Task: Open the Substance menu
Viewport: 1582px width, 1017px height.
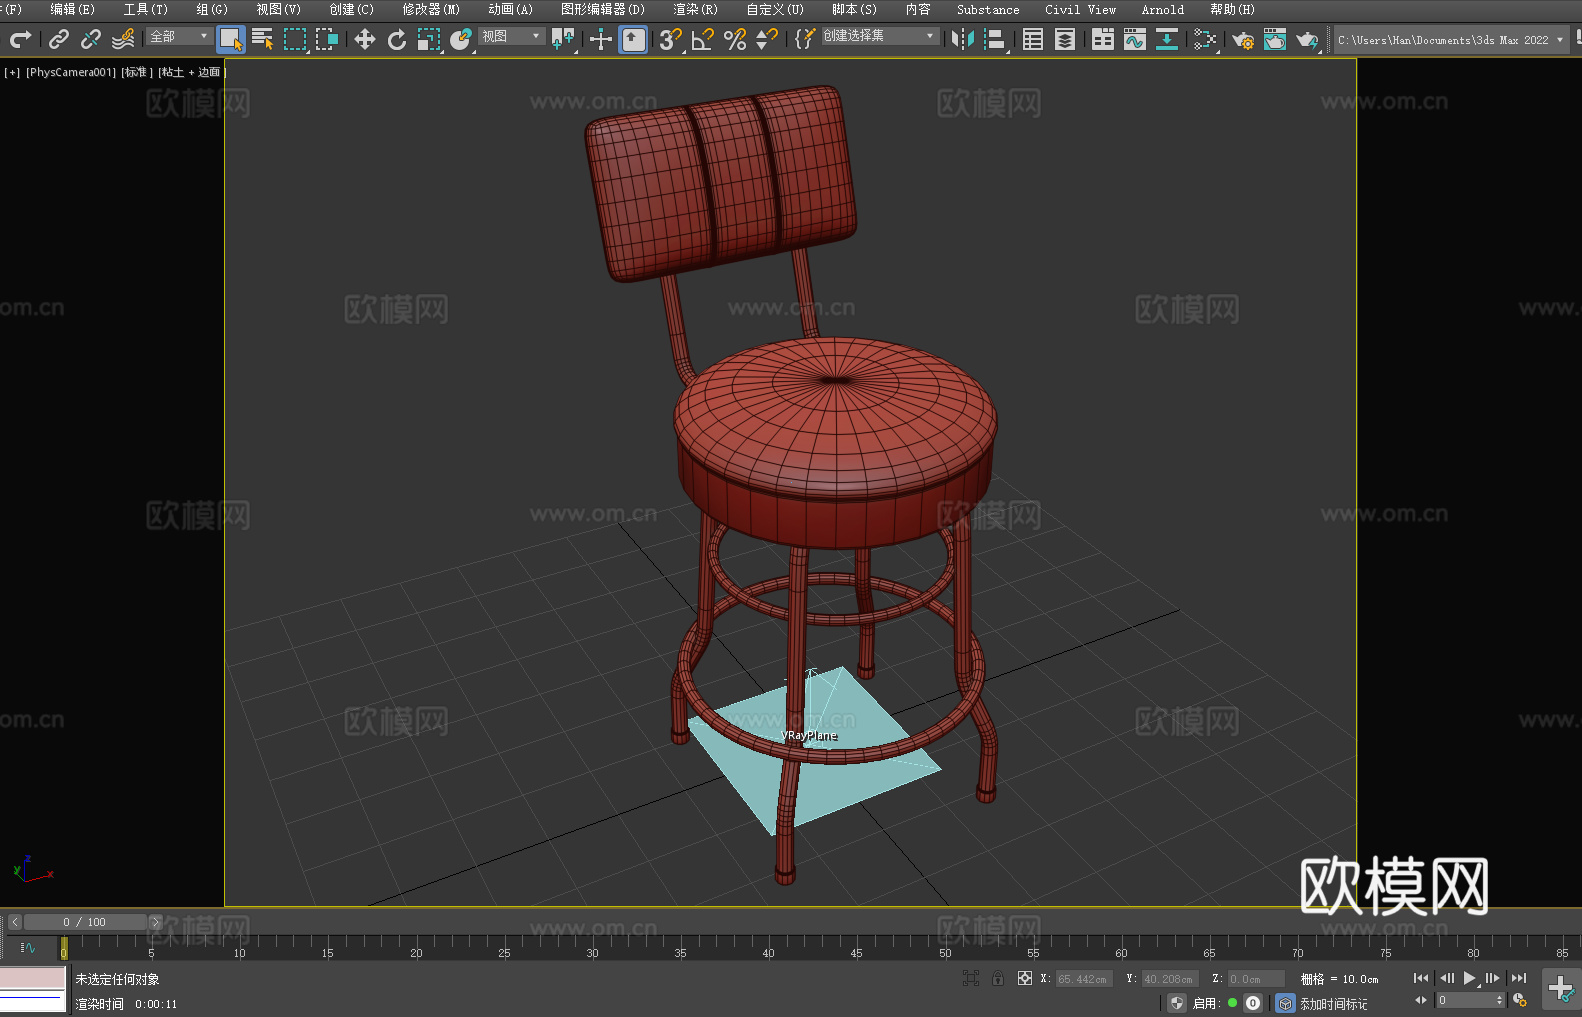Action: pos(988,9)
